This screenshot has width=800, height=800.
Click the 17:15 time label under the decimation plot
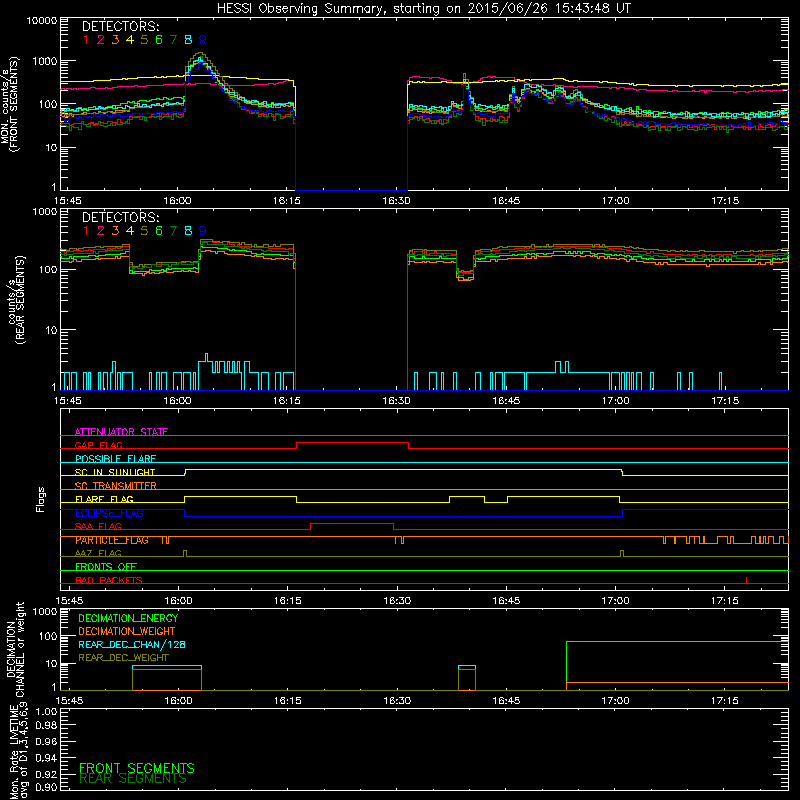(x=724, y=701)
